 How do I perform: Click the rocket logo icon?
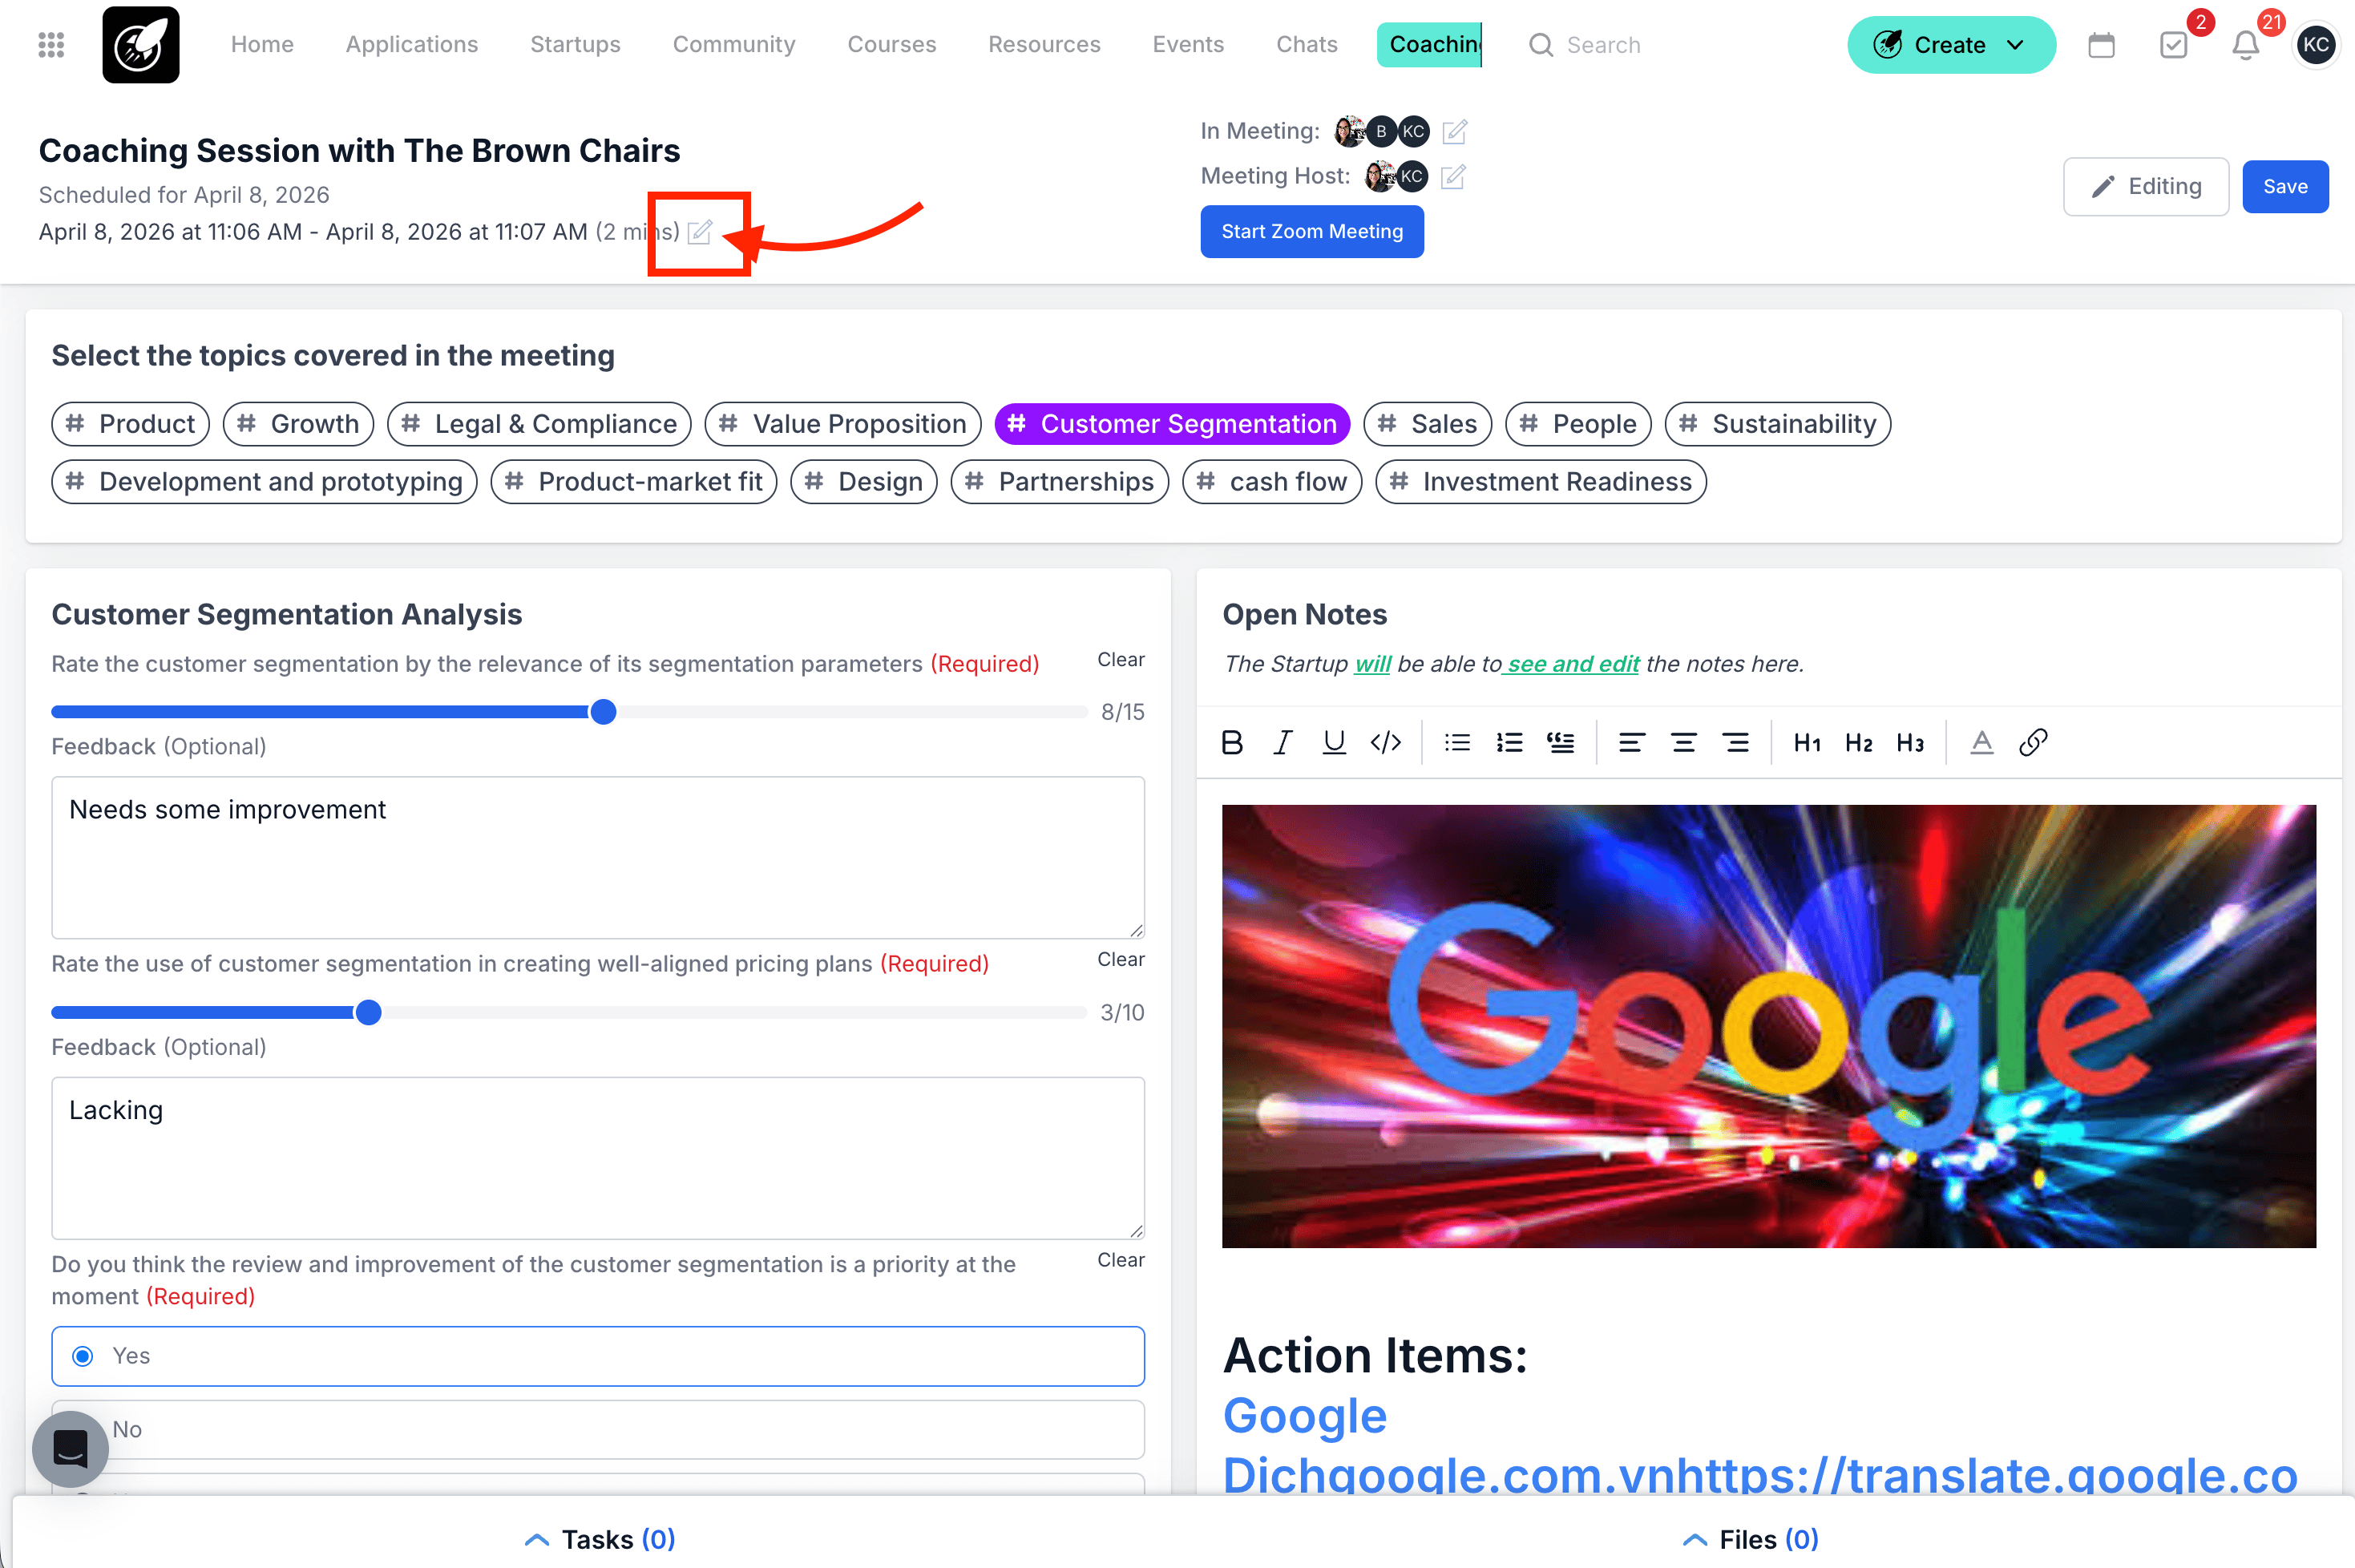tap(141, 45)
